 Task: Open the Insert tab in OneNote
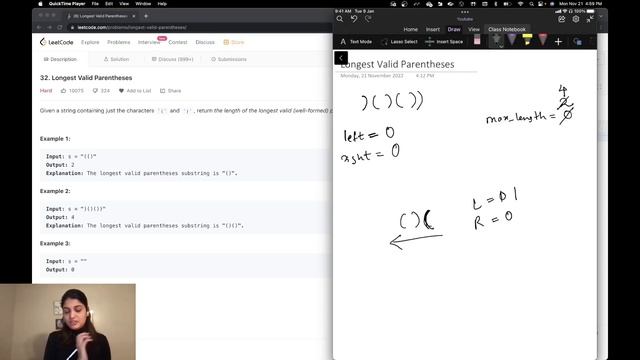click(x=433, y=29)
